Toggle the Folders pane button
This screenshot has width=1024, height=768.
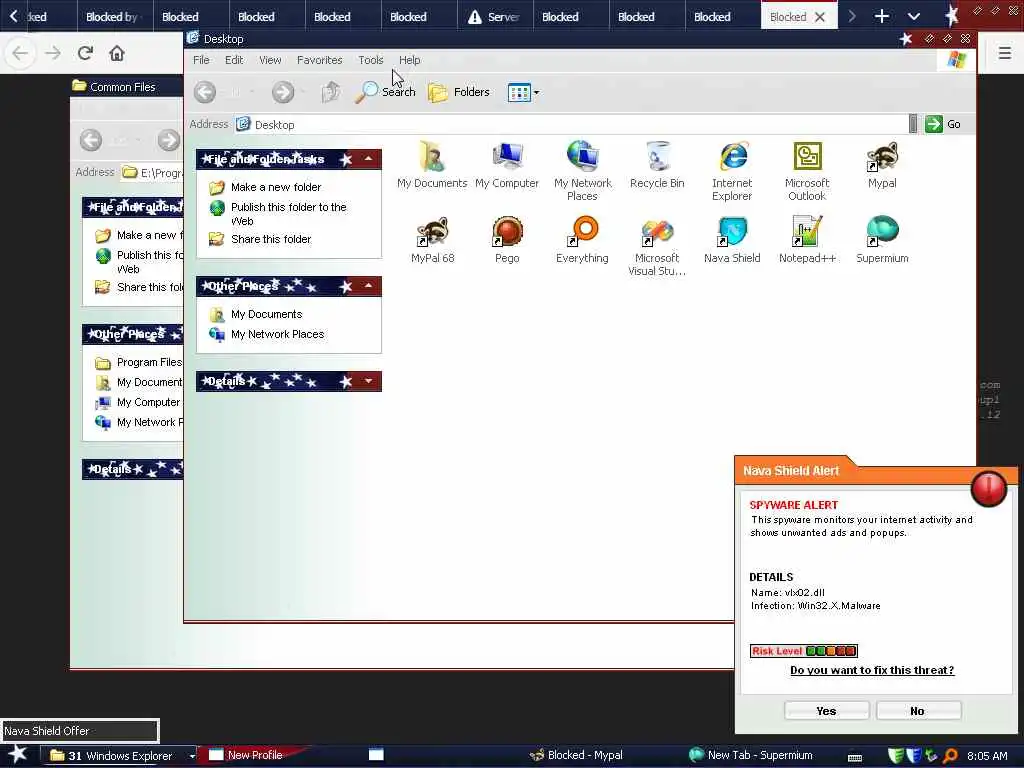click(458, 92)
